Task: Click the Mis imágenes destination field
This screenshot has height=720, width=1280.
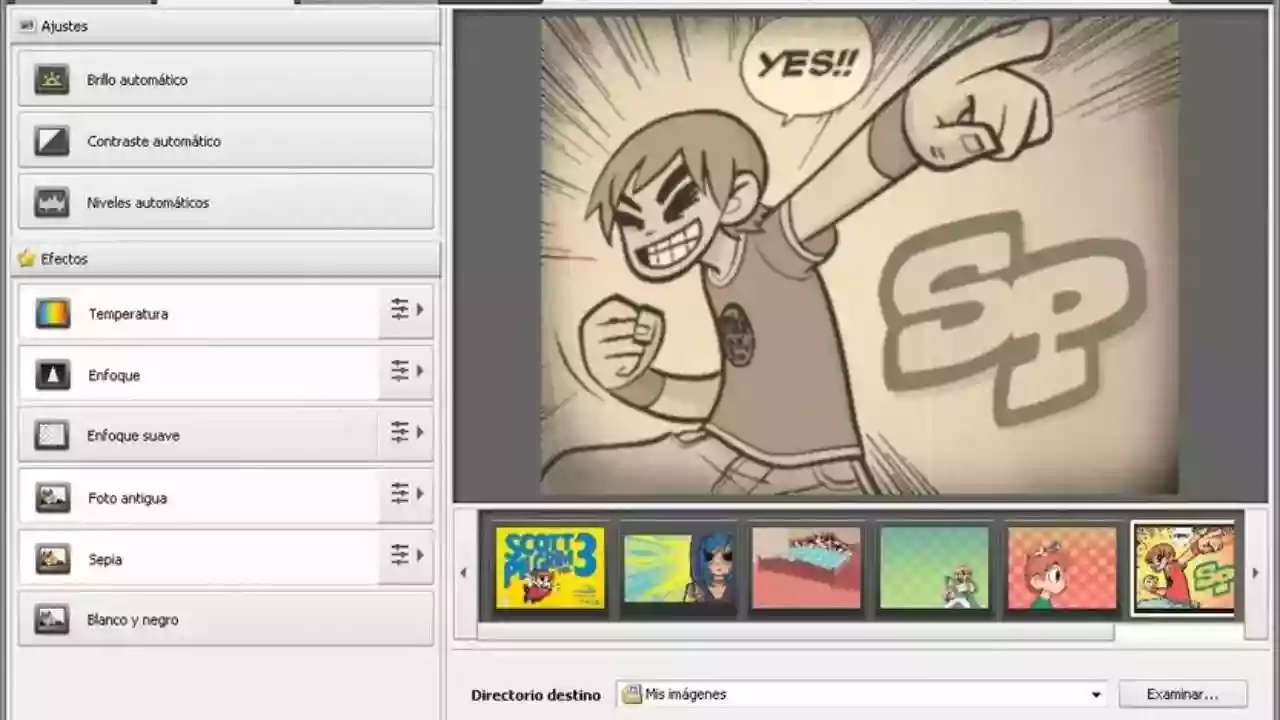Action: click(862, 694)
